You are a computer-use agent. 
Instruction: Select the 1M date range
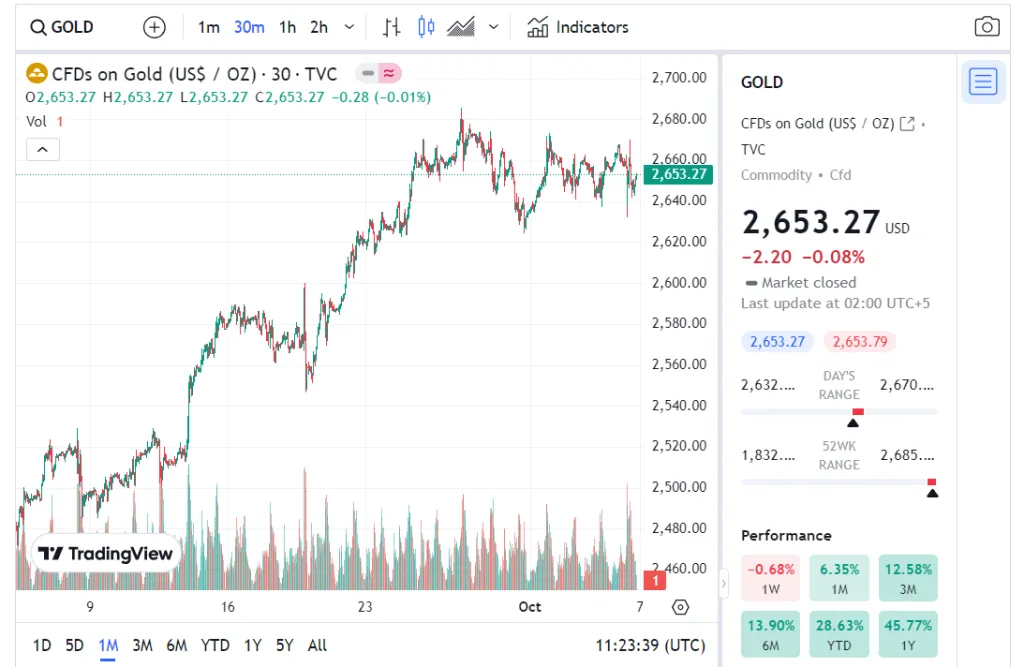108,645
